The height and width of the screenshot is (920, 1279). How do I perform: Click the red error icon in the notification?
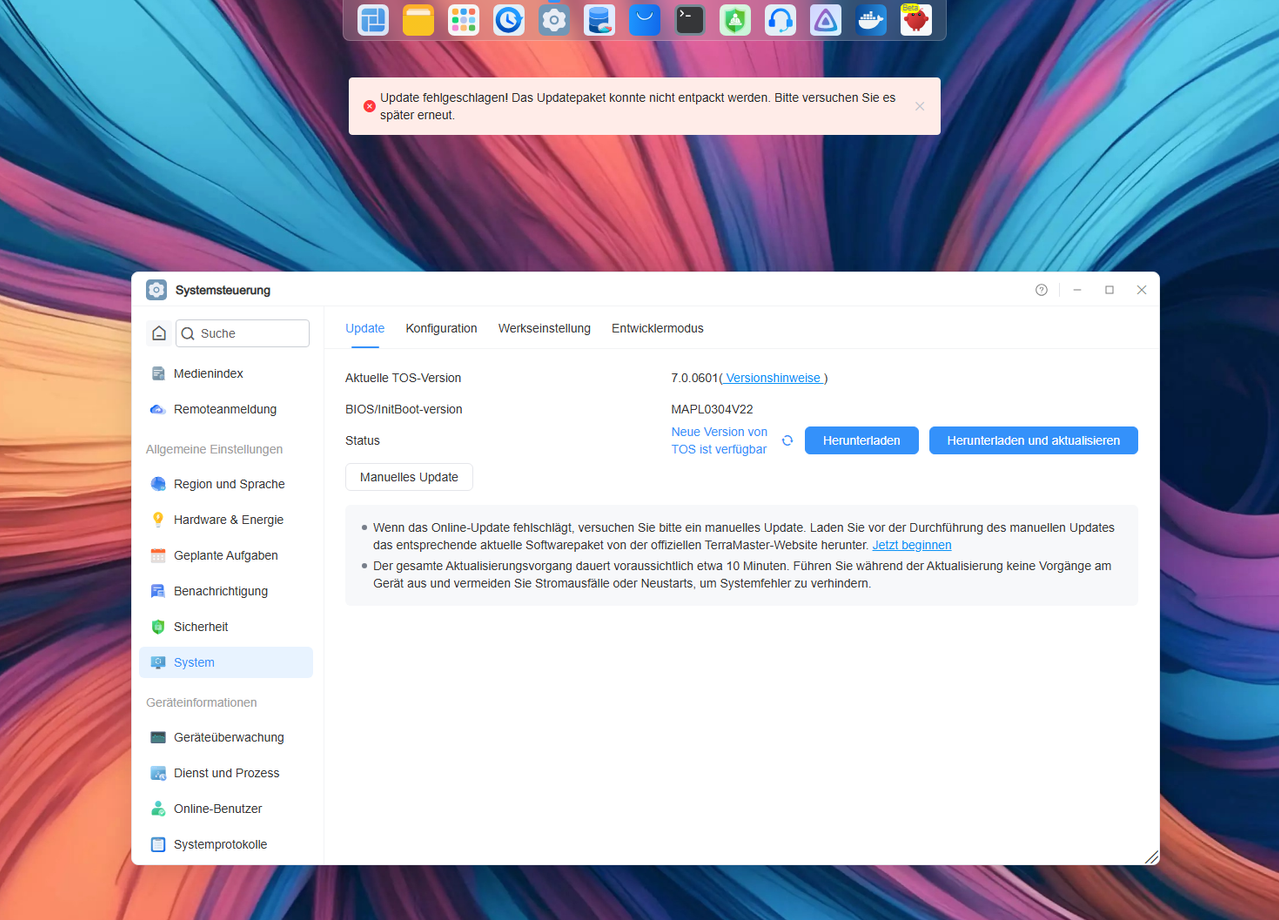coord(369,106)
